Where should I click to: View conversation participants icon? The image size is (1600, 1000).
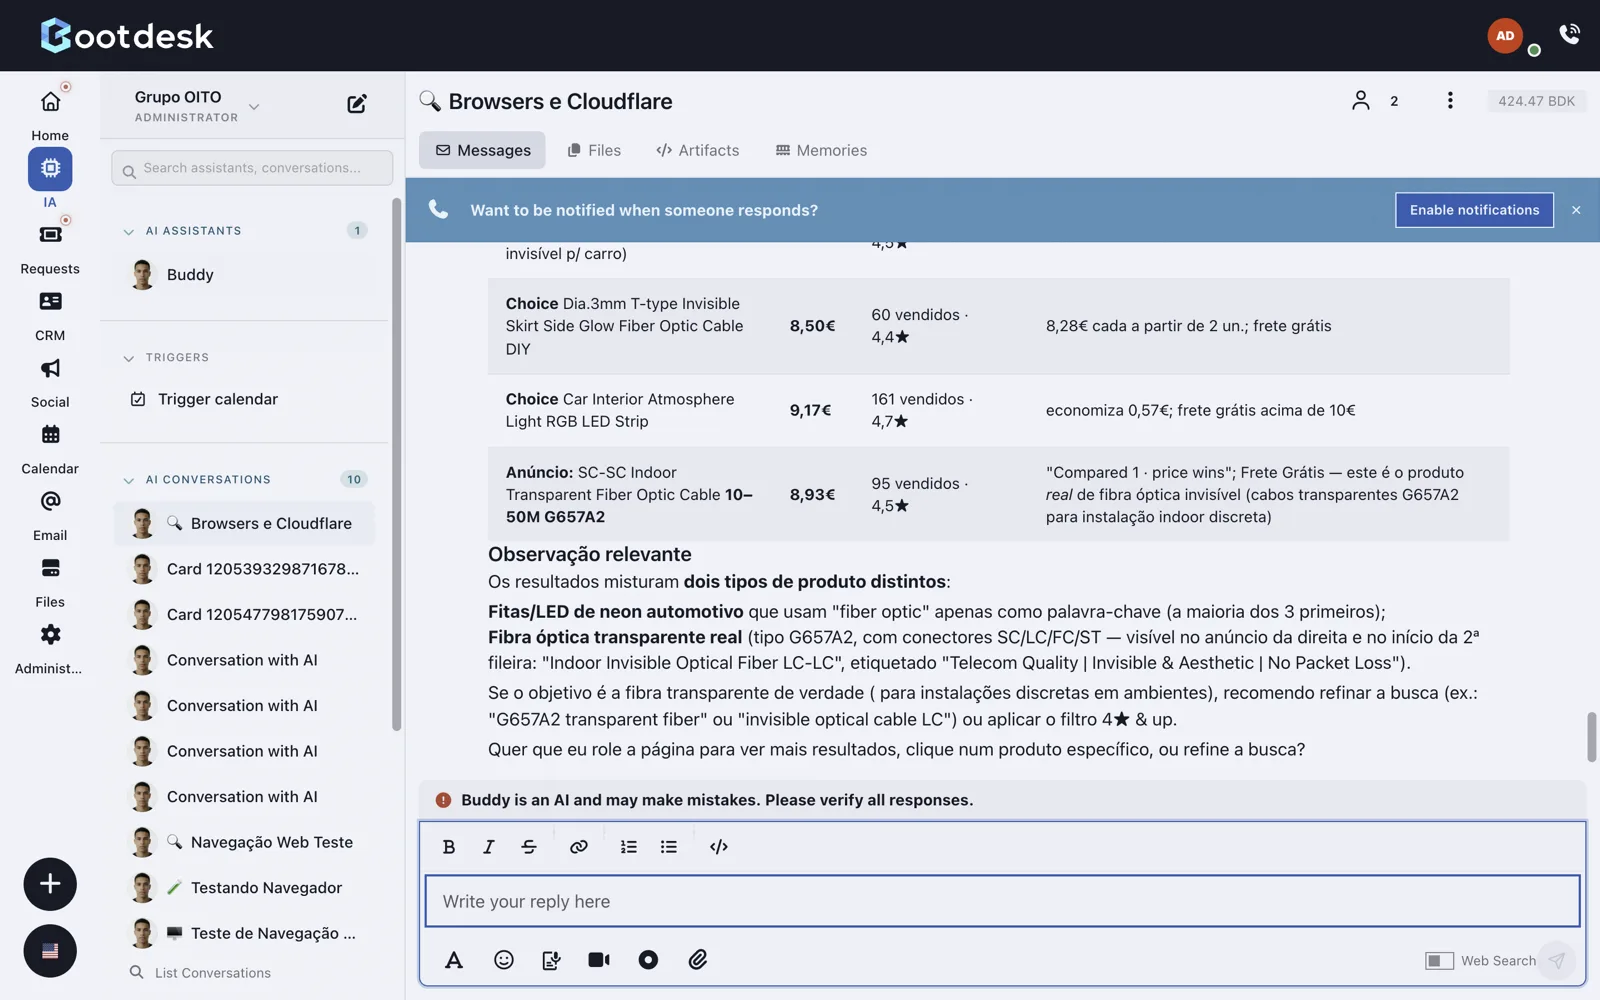[1361, 100]
